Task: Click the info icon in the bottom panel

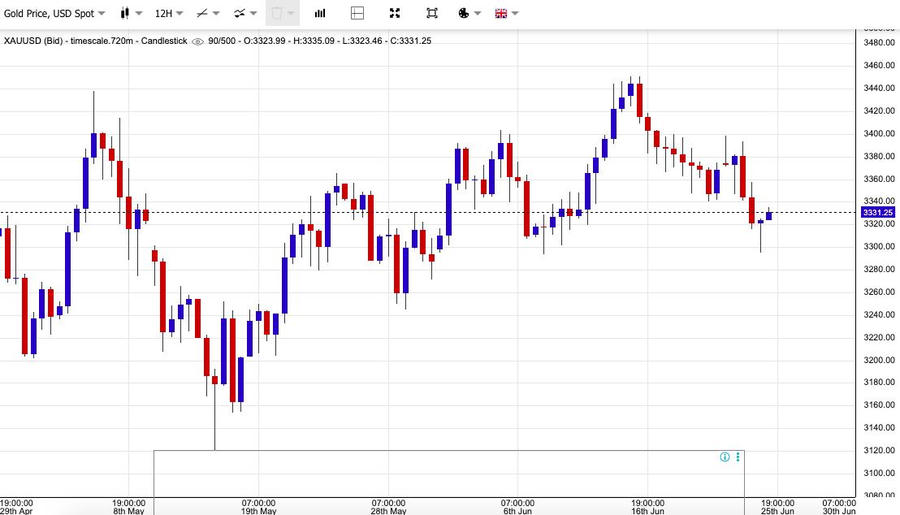Action: [724, 457]
